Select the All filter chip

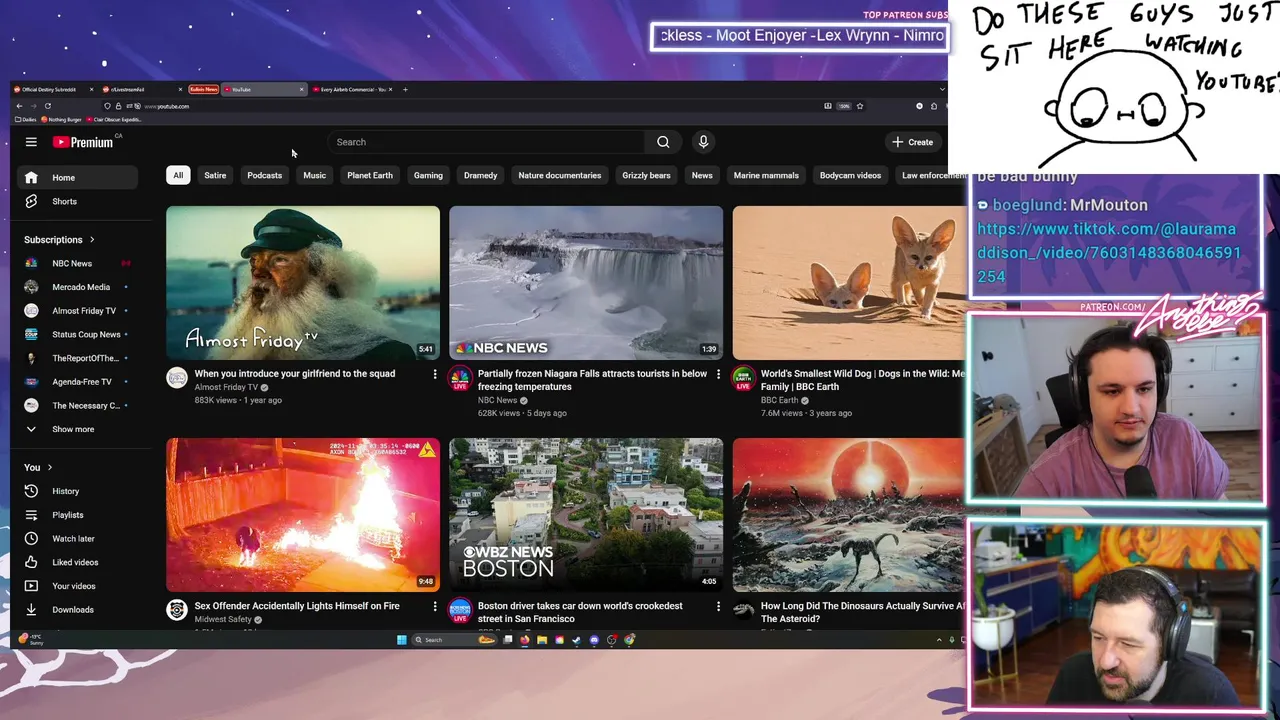pos(178,175)
